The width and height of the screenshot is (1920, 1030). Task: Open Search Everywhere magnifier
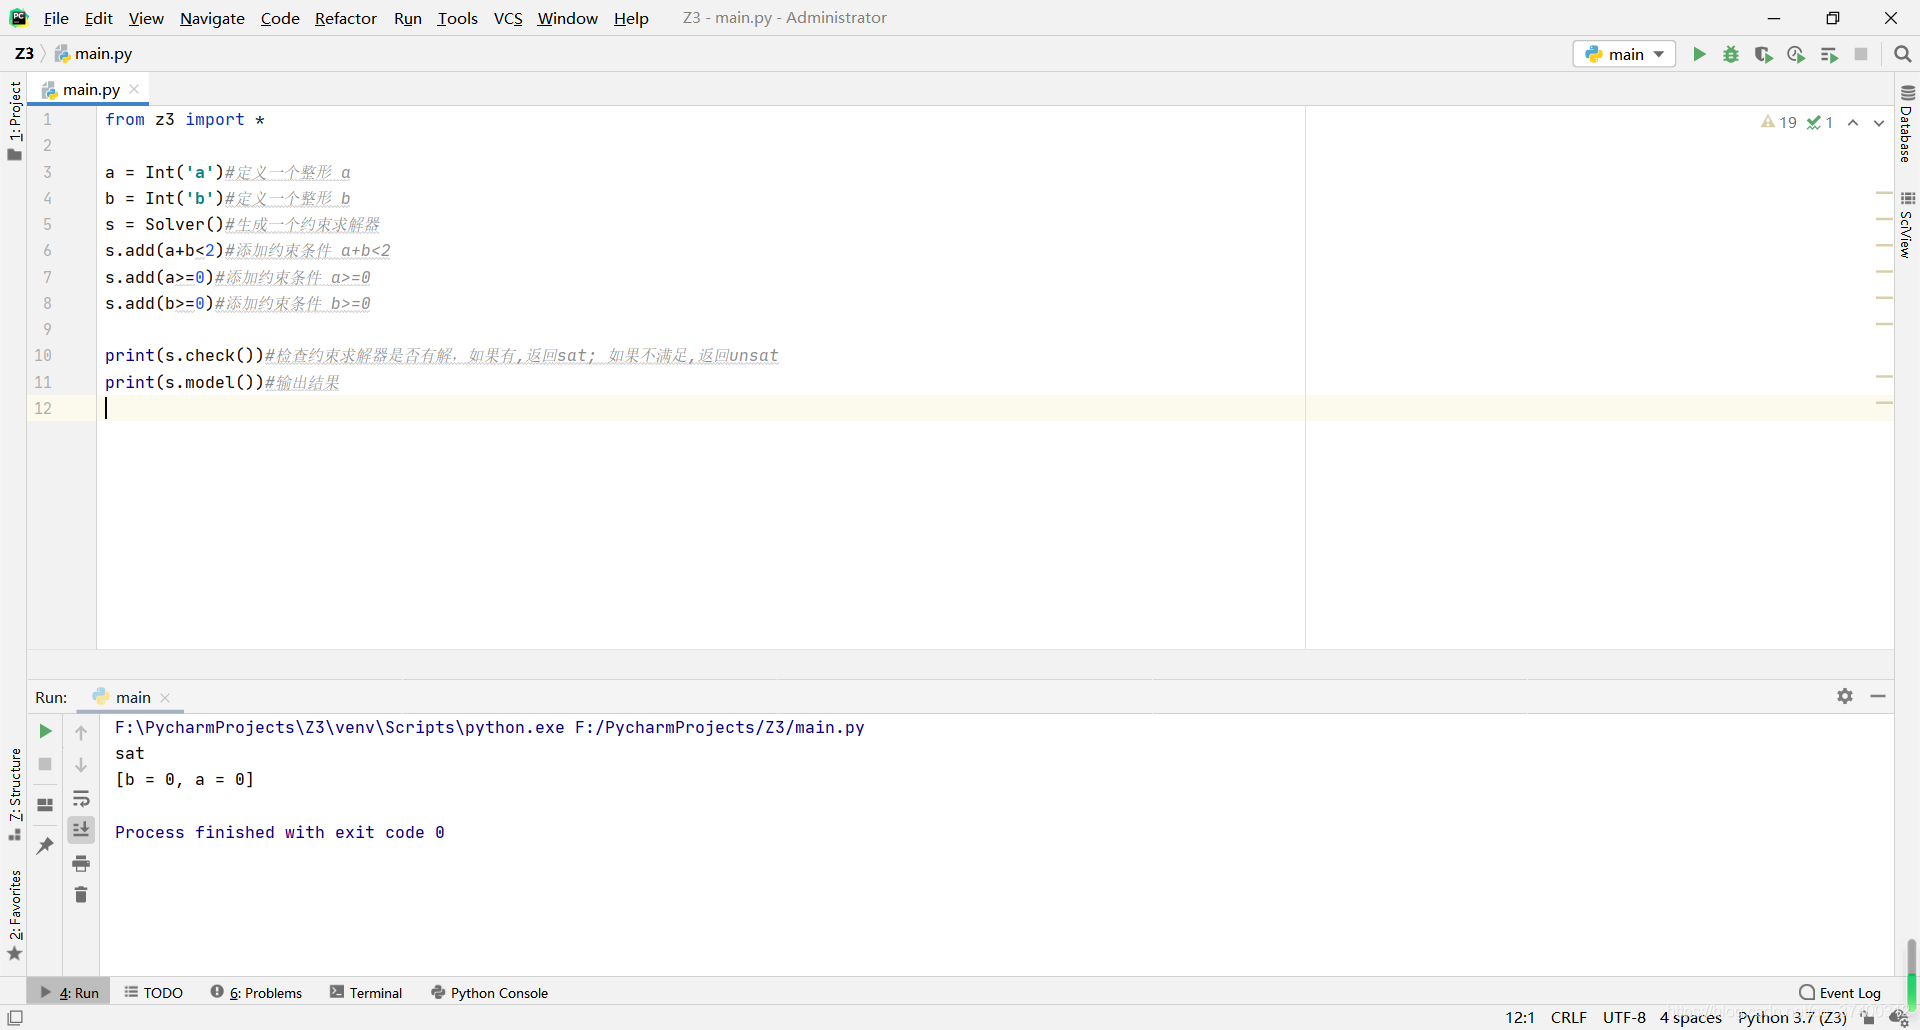point(1903,54)
